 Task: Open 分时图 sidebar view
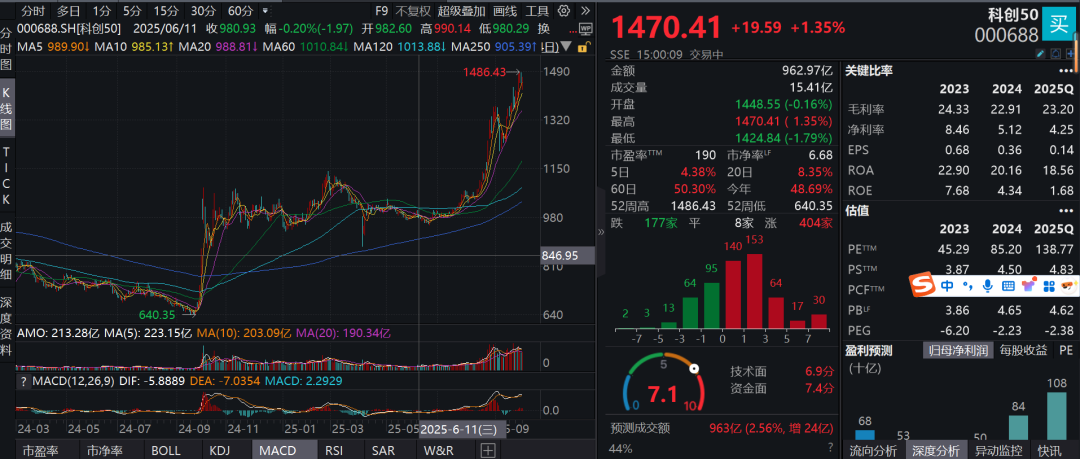pos(6,50)
